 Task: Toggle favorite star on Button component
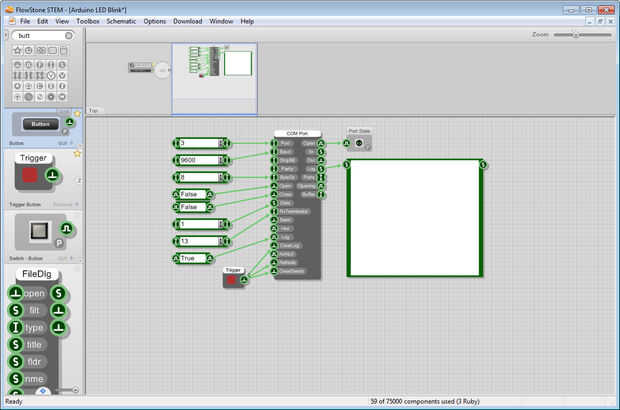pyautogui.click(x=78, y=114)
